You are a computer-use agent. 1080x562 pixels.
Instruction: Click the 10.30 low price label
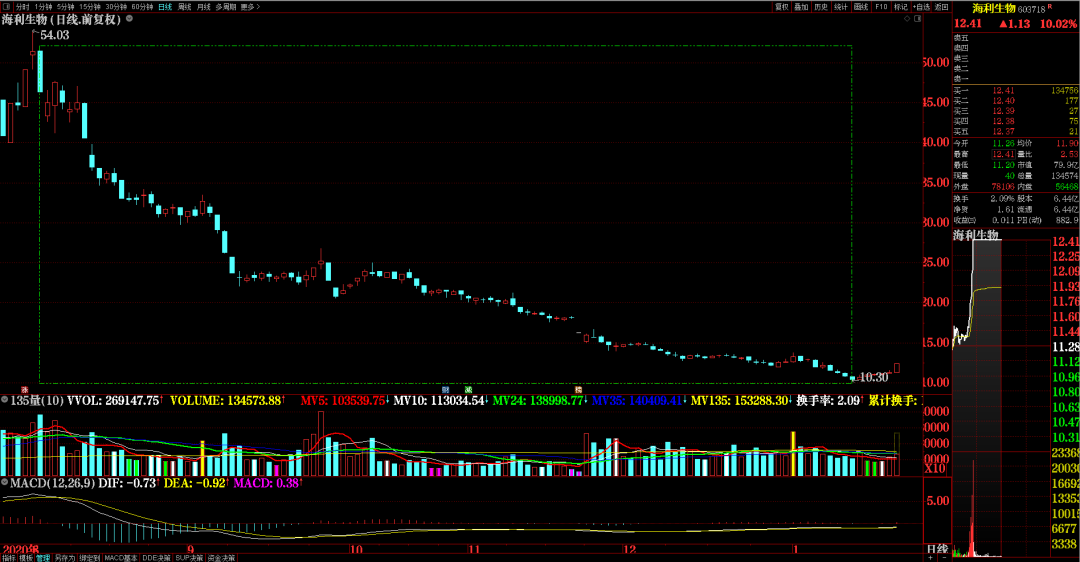pos(874,377)
